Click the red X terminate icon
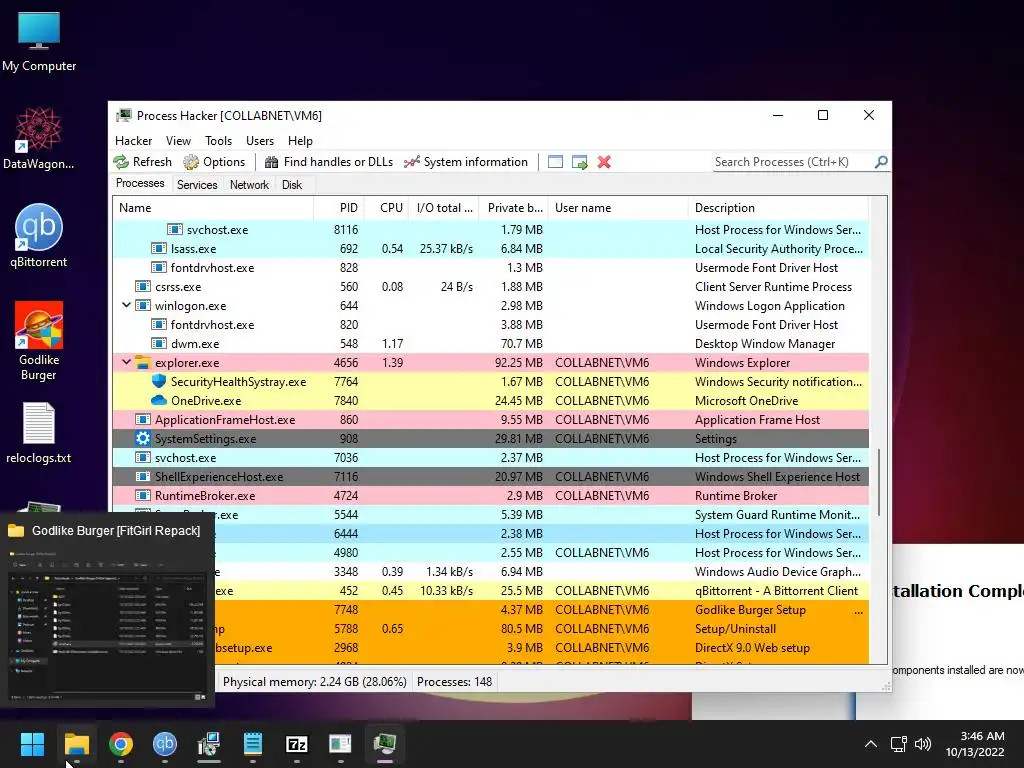This screenshot has width=1024, height=768. click(604, 162)
